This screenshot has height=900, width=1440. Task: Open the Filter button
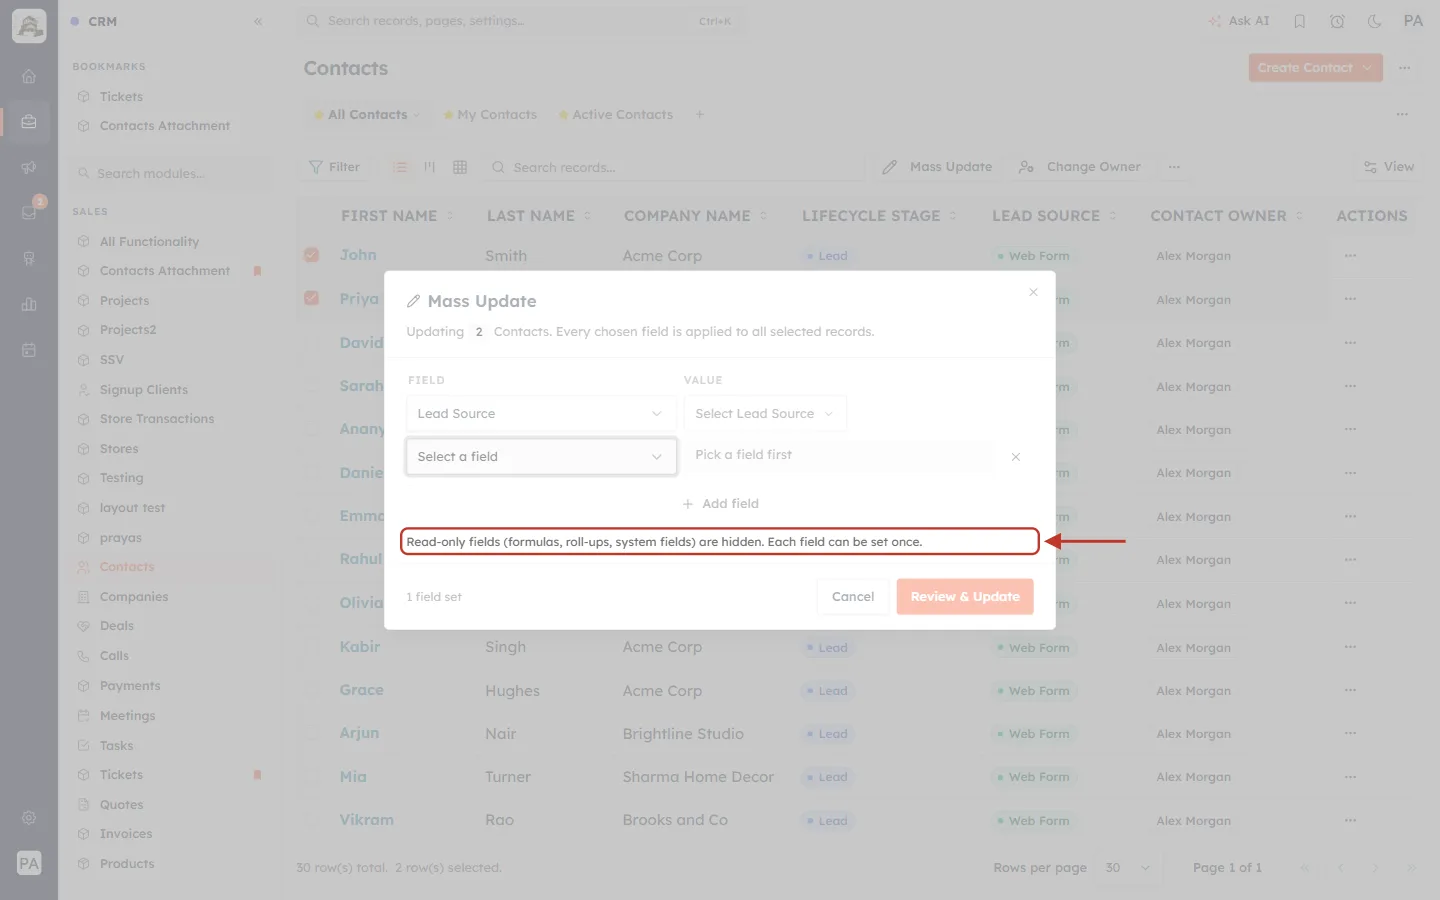(x=335, y=167)
